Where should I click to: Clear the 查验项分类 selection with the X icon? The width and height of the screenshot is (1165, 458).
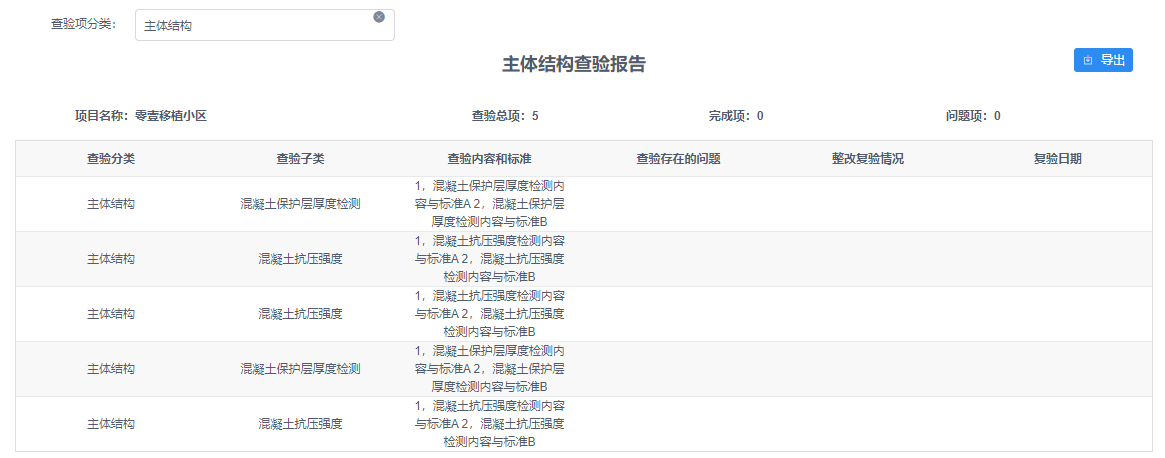379,17
